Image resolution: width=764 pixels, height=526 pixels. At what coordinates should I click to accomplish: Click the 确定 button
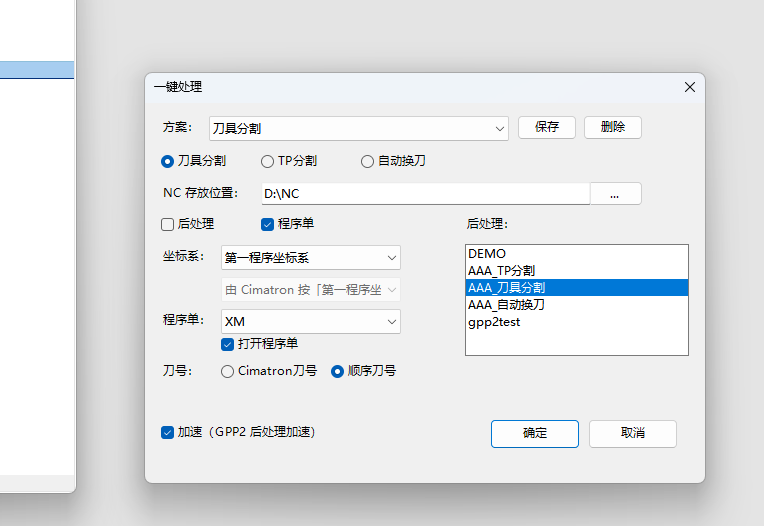coord(535,433)
